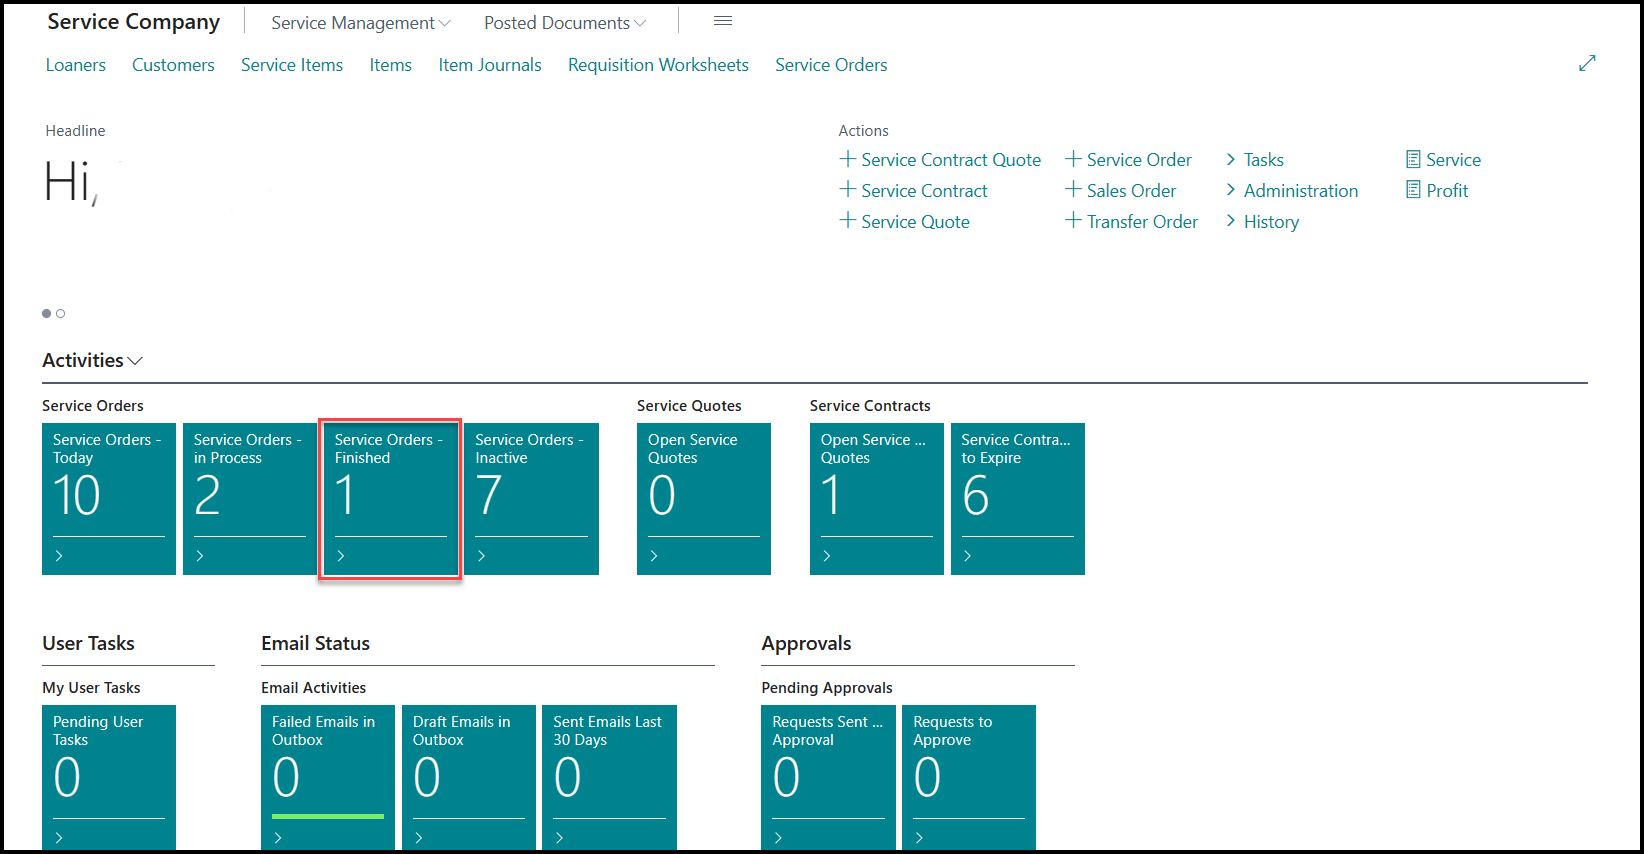Click the Approvals heading text
The width and height of the screenshot is (1644, 854).
coord(806,644)
